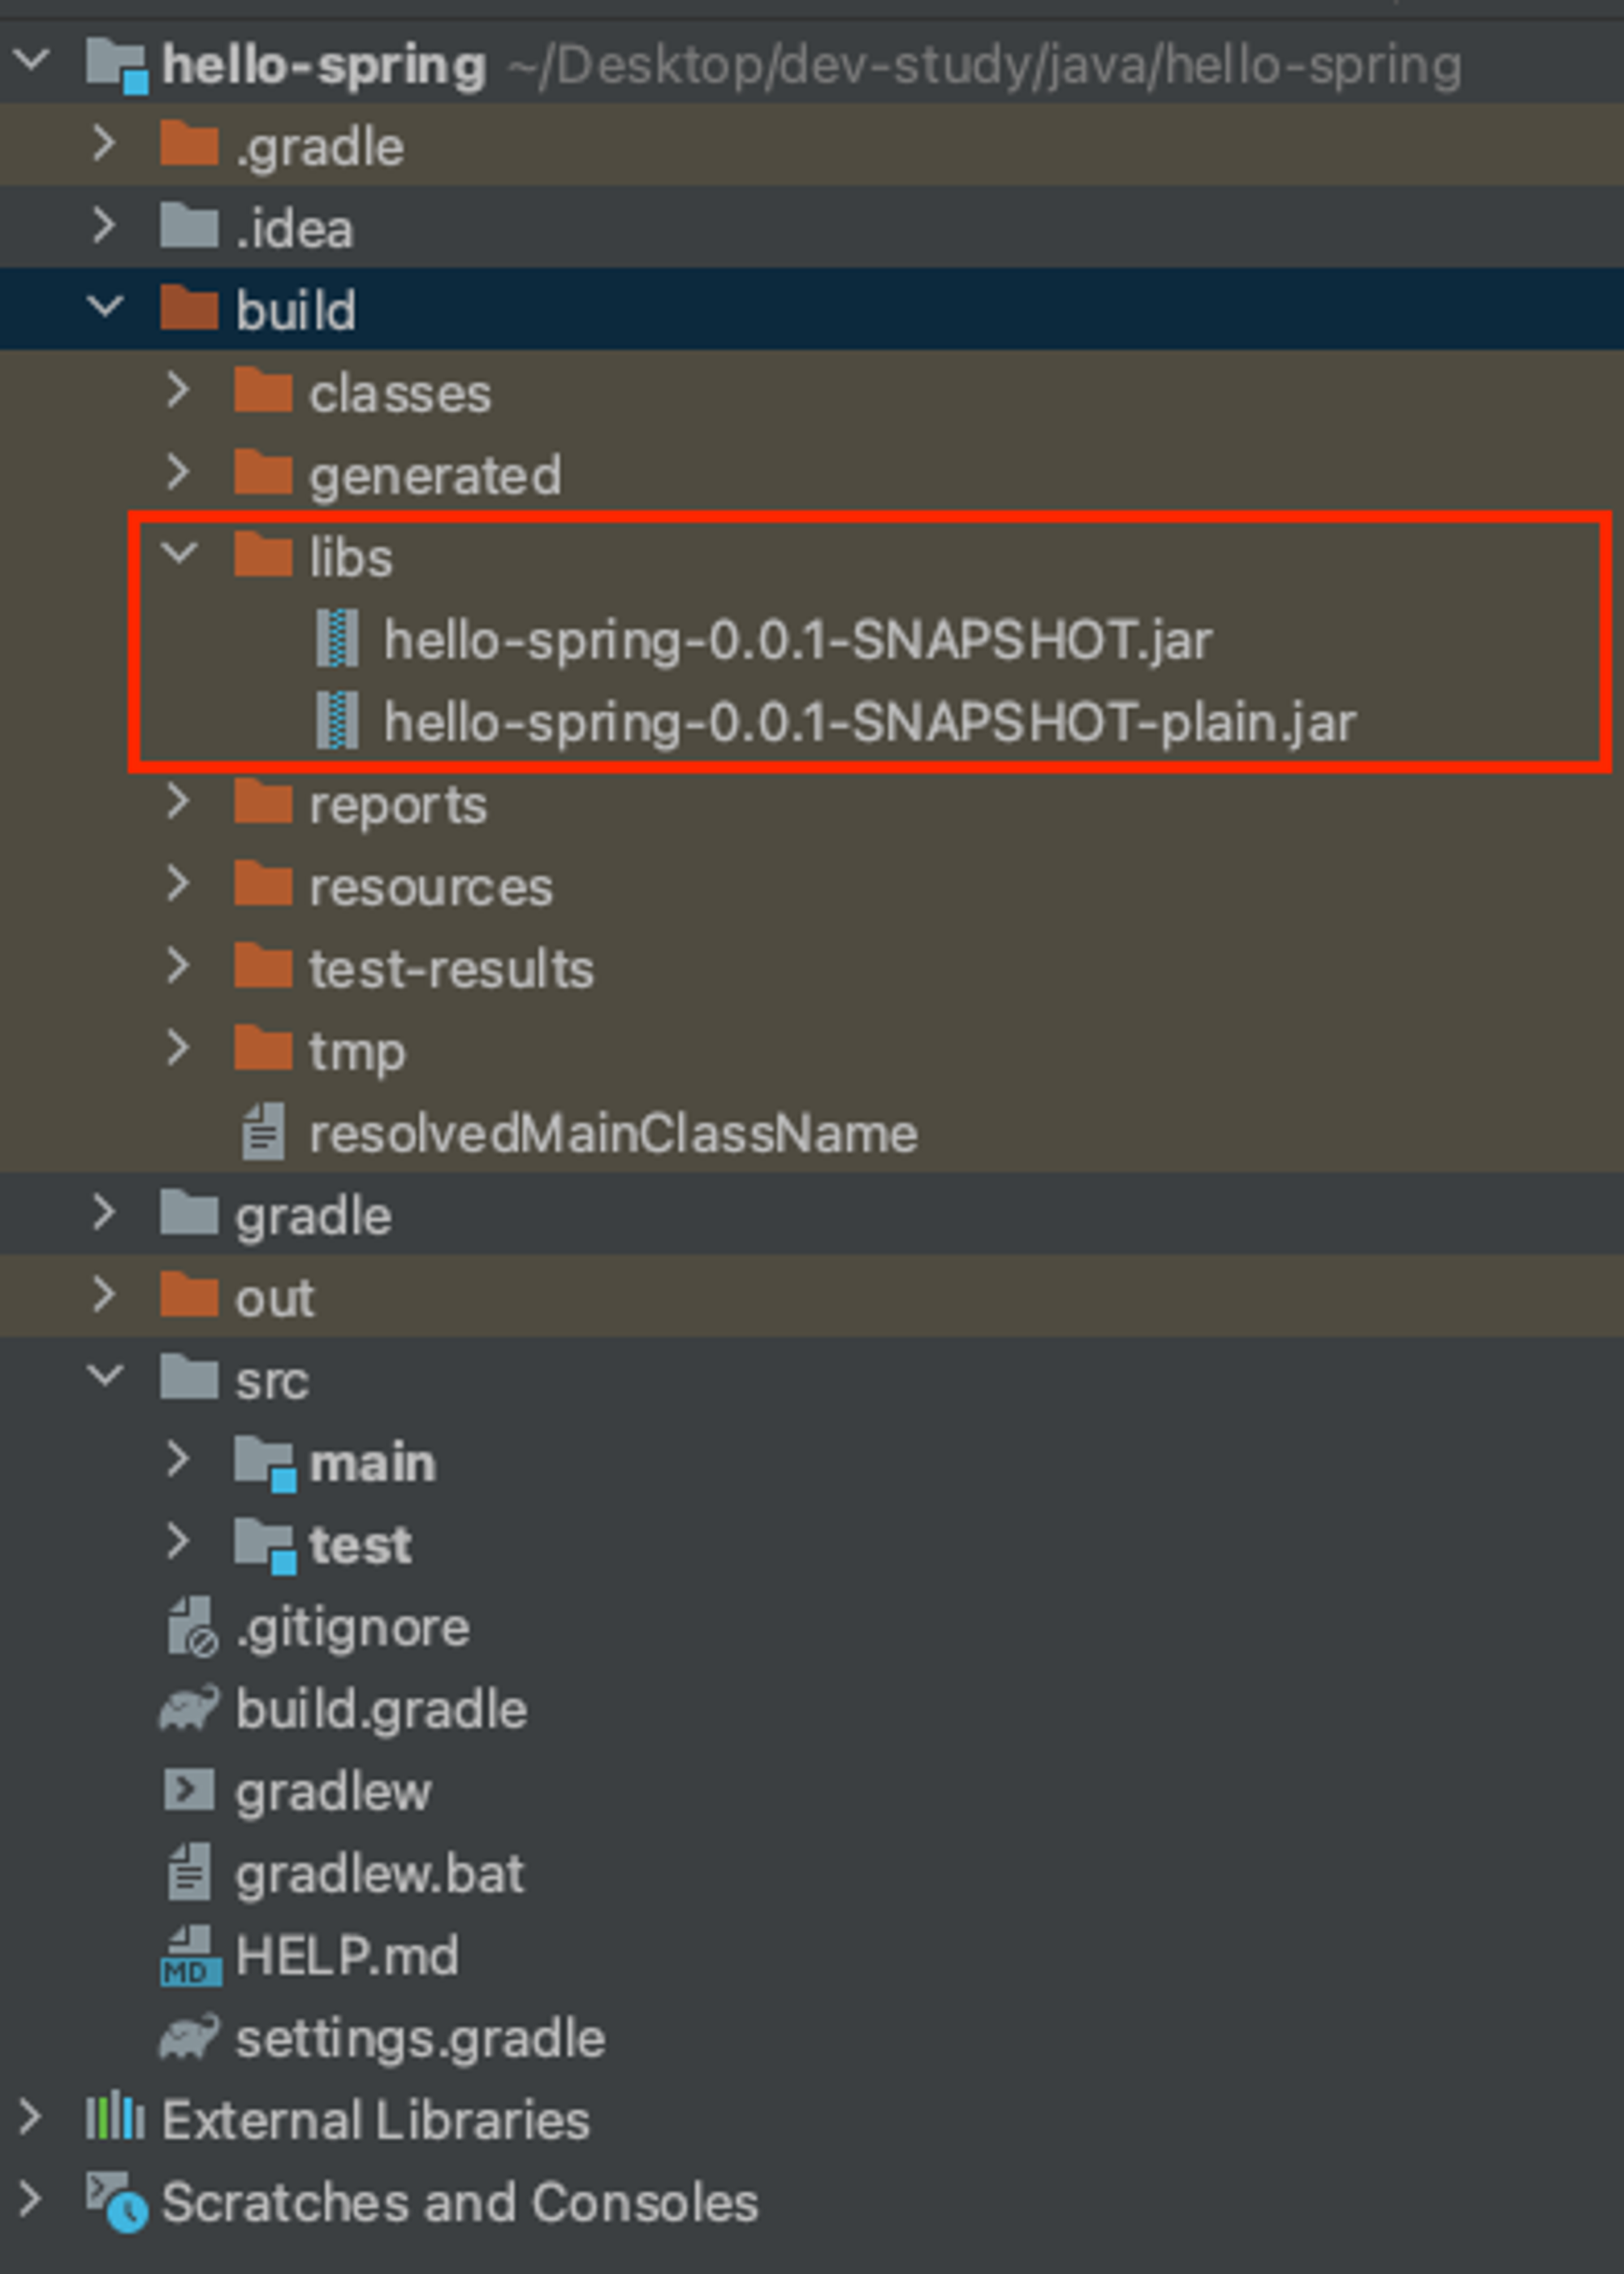Select hello-spring-0.0.1-SNAPSHOT.jar file
Screen dimensions: 1624x2274
point(797,640)
